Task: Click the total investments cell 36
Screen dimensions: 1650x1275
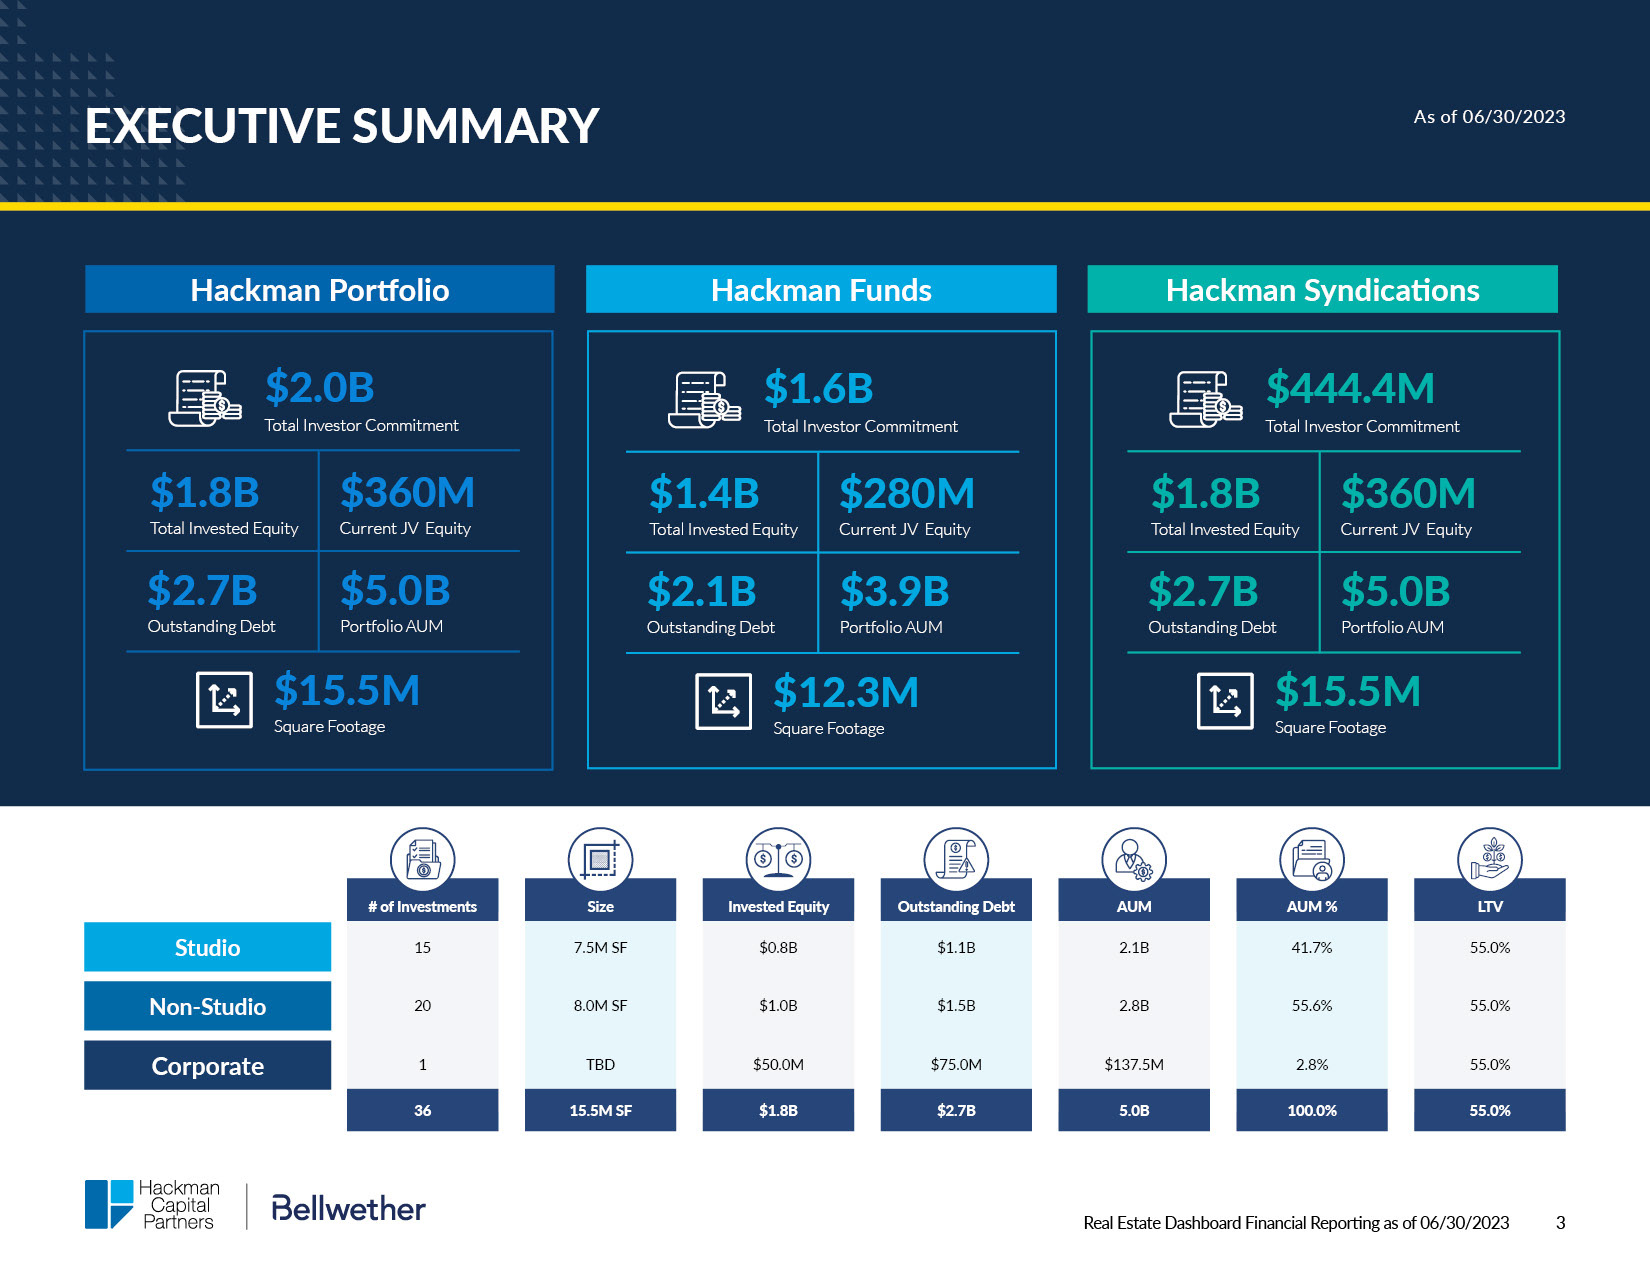Action: (x=422, y=1110)
